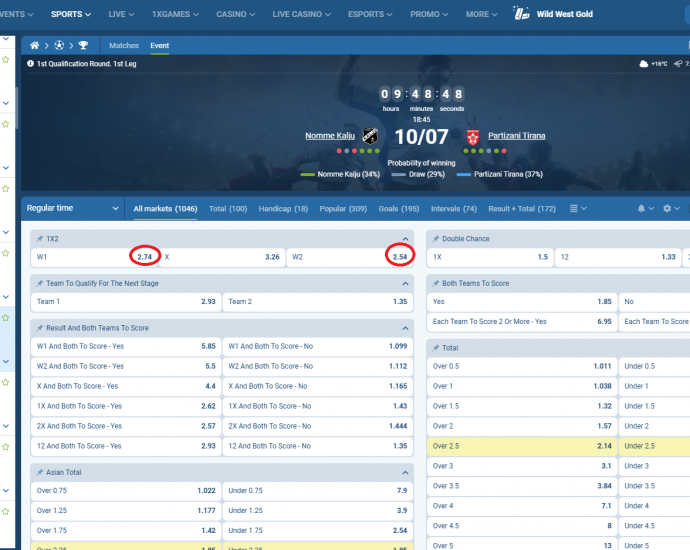Open Nomme Kalju team page
This screenshot has width=690, height=550.
pyautogui.click(x=330, y=136)
